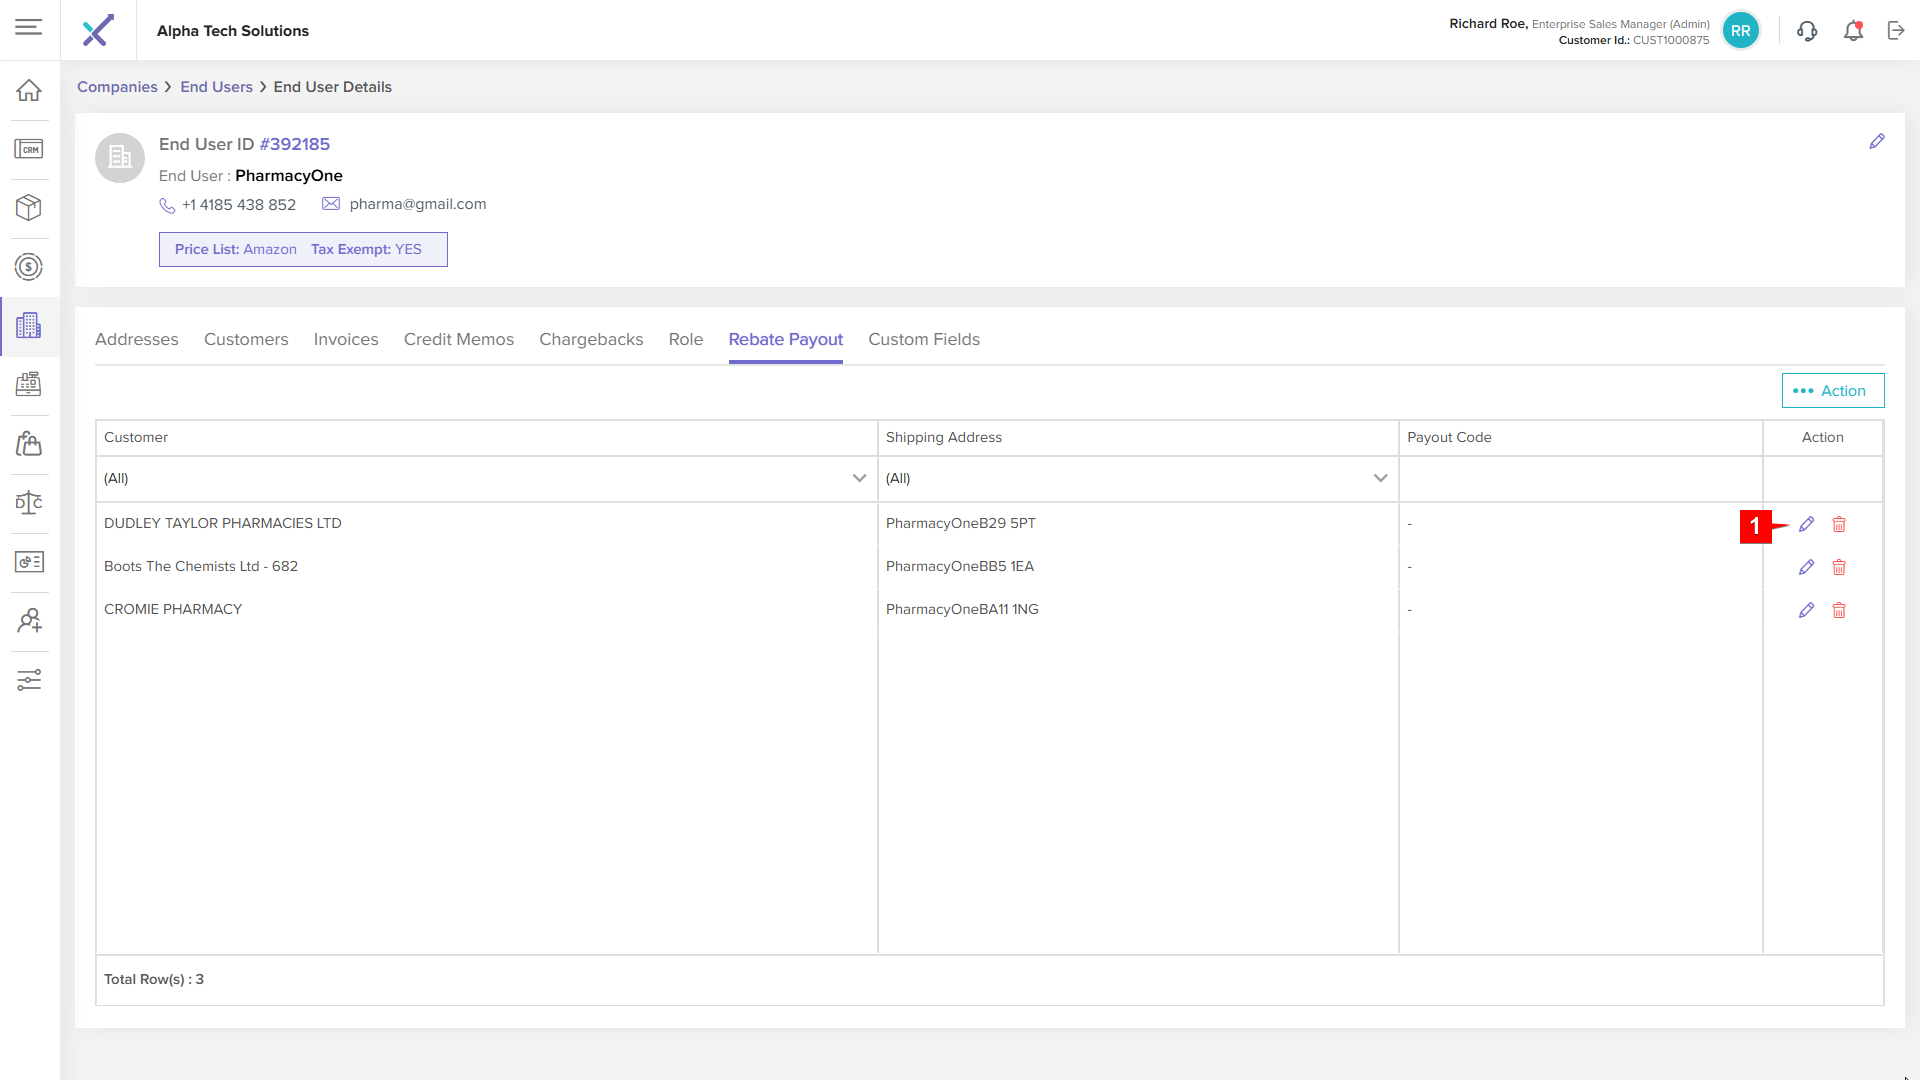
Task: Open CRM module in sidebar
Action: [x=29, y=149]
